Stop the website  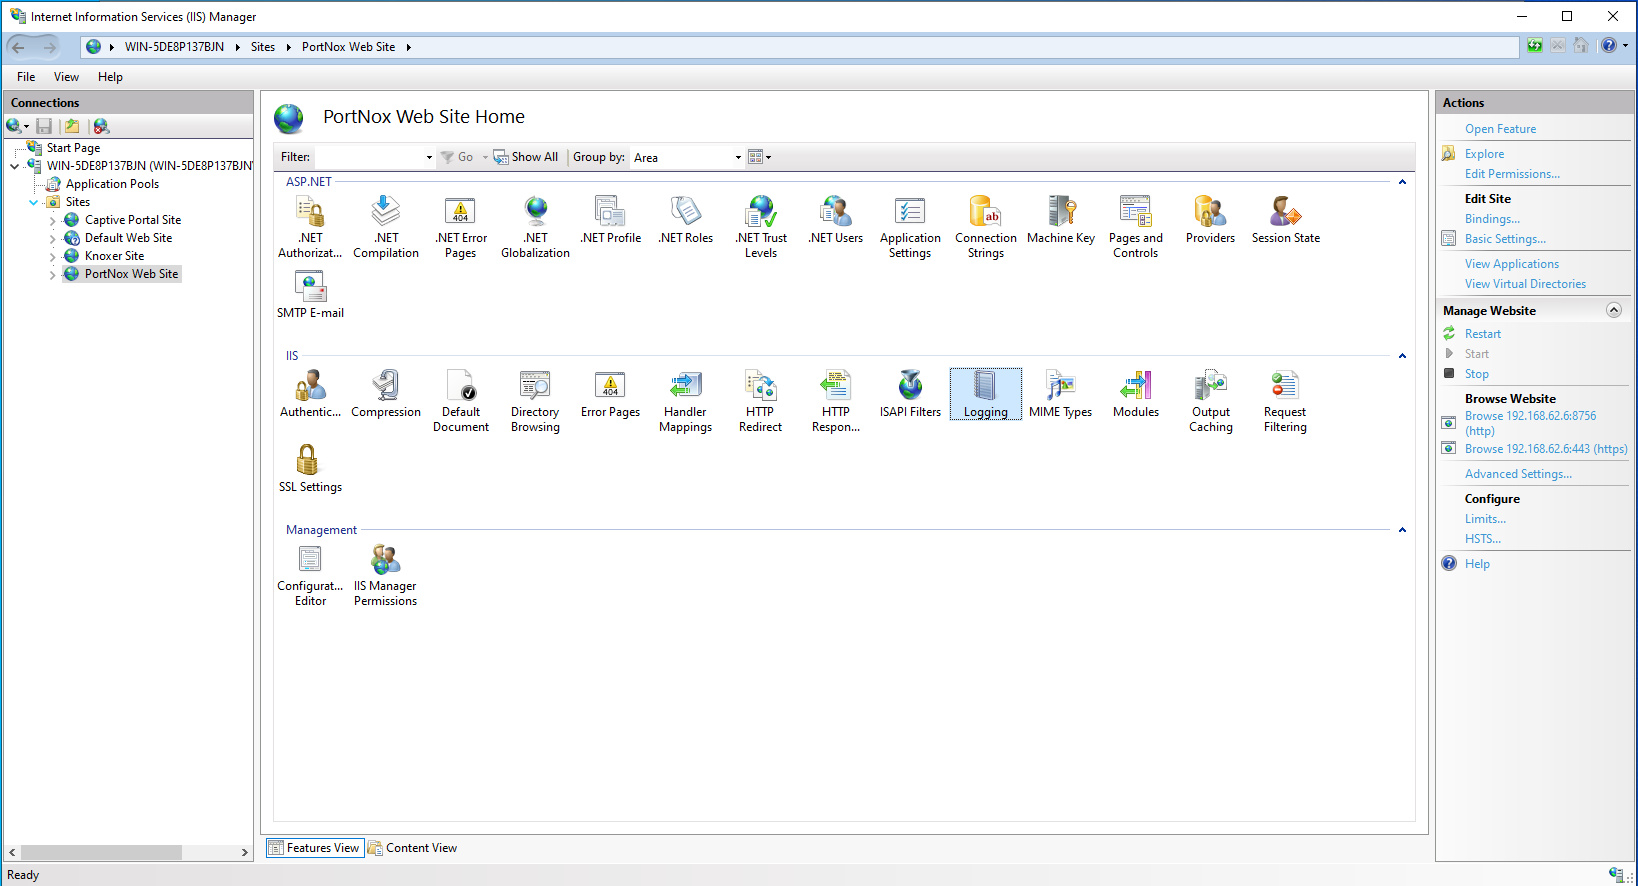[1476, 374]
